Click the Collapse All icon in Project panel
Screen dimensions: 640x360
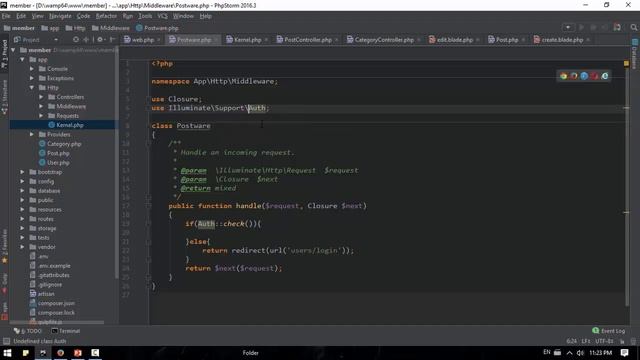point(86,40)
